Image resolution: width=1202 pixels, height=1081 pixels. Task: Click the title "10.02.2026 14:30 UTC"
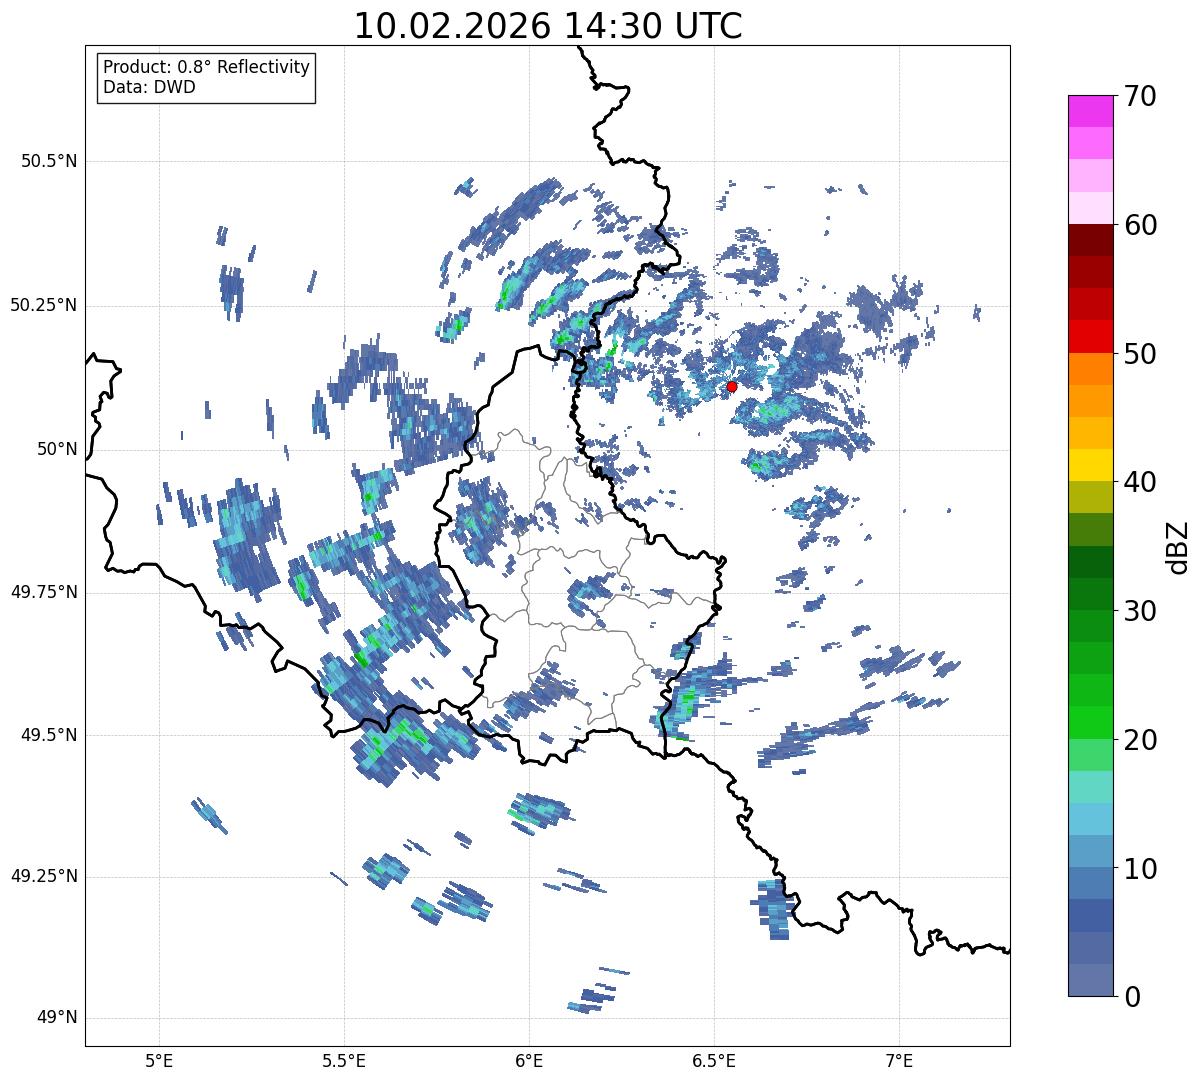pyautogui.click(x=548, y=26)
